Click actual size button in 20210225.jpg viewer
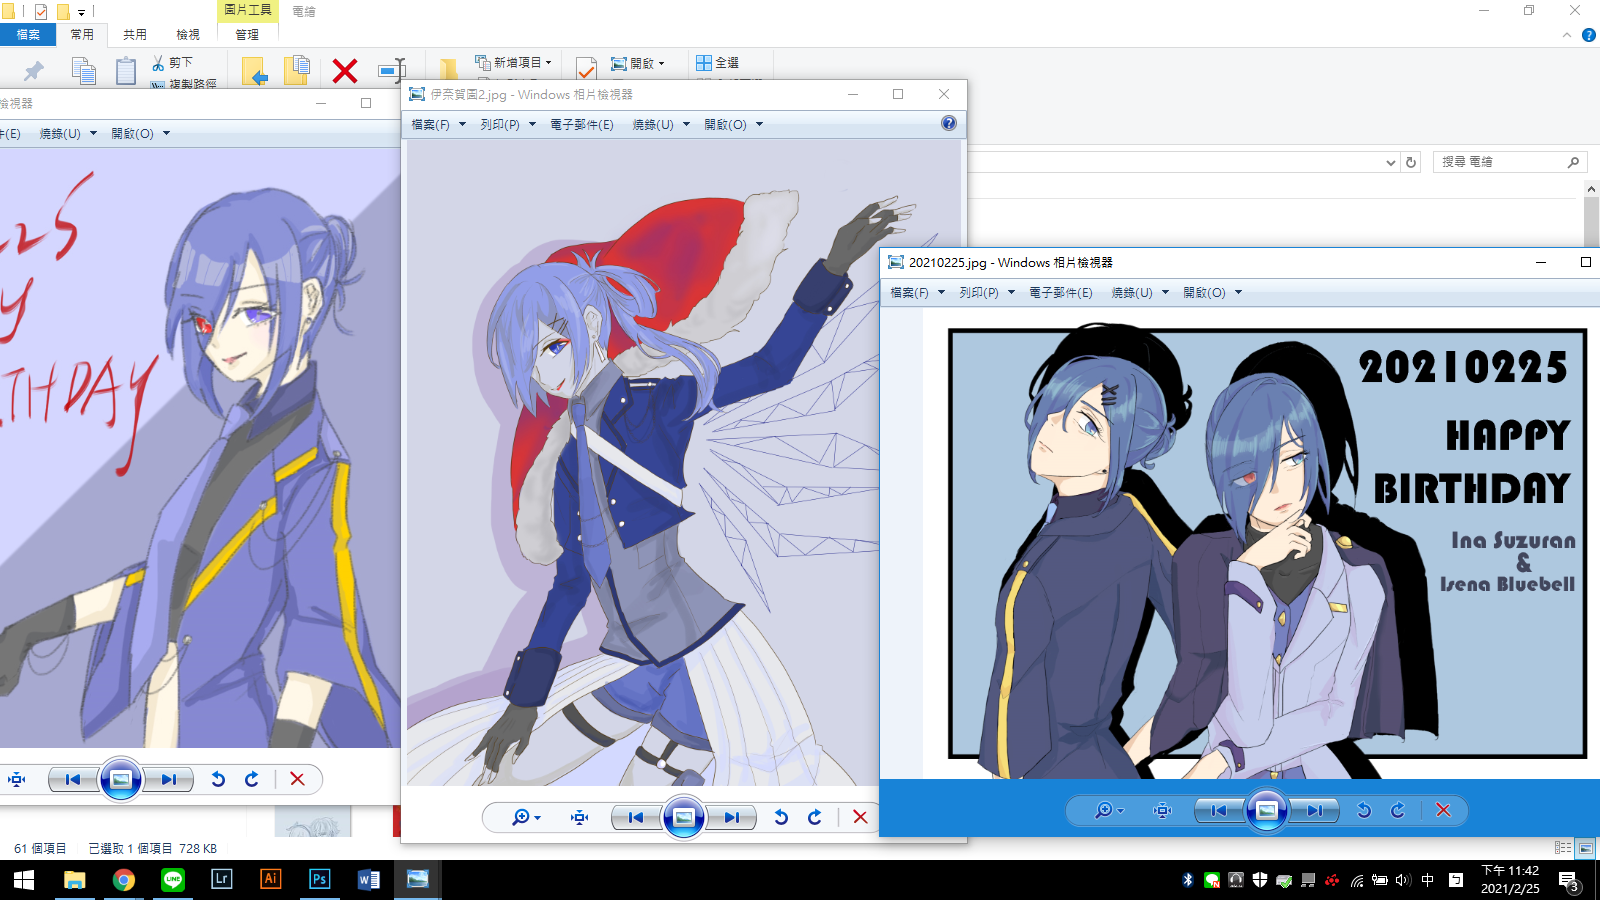Image resolution: width=1600 pixels, height=900 pixels. (x=1162, y=810)
